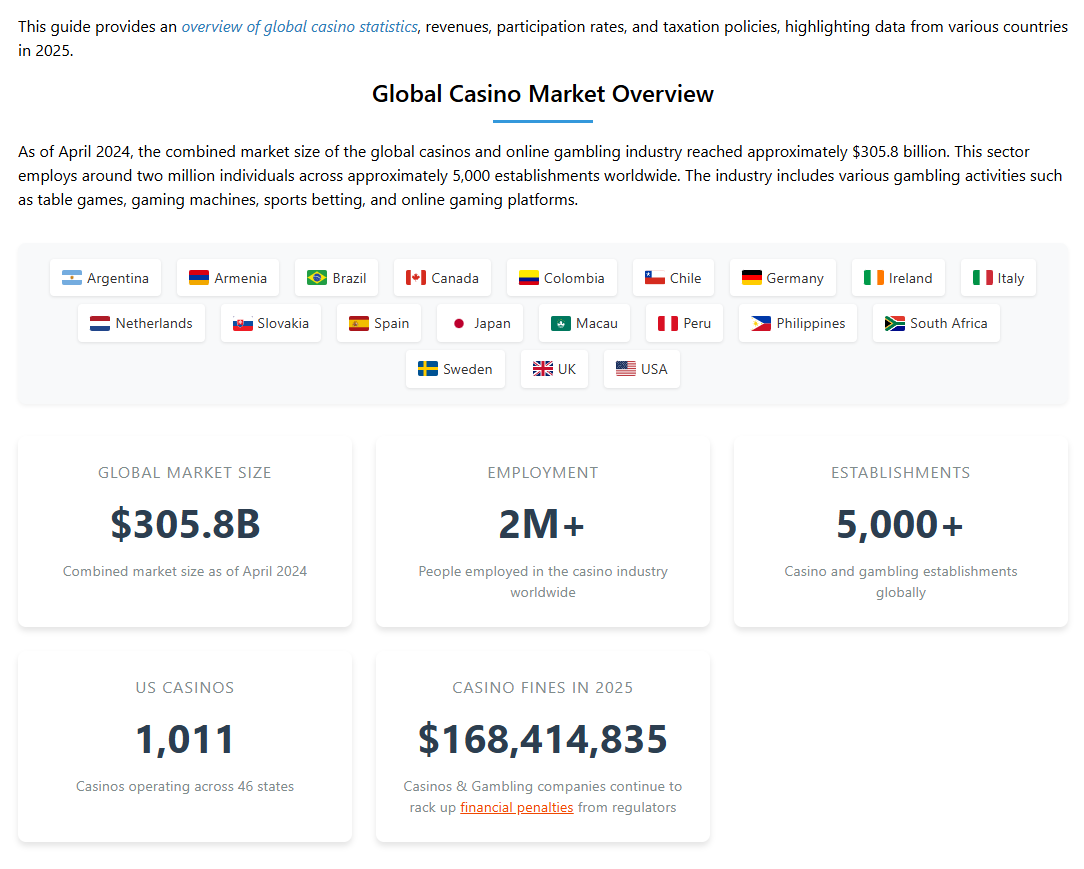Follow the financial penalties link
Screen dimensions: 1084x869
point(516,807)
